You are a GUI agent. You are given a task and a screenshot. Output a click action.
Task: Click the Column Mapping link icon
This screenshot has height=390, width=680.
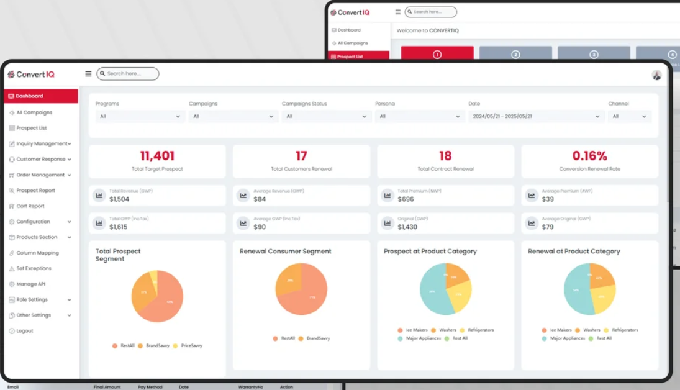click(x=12, y=253)
